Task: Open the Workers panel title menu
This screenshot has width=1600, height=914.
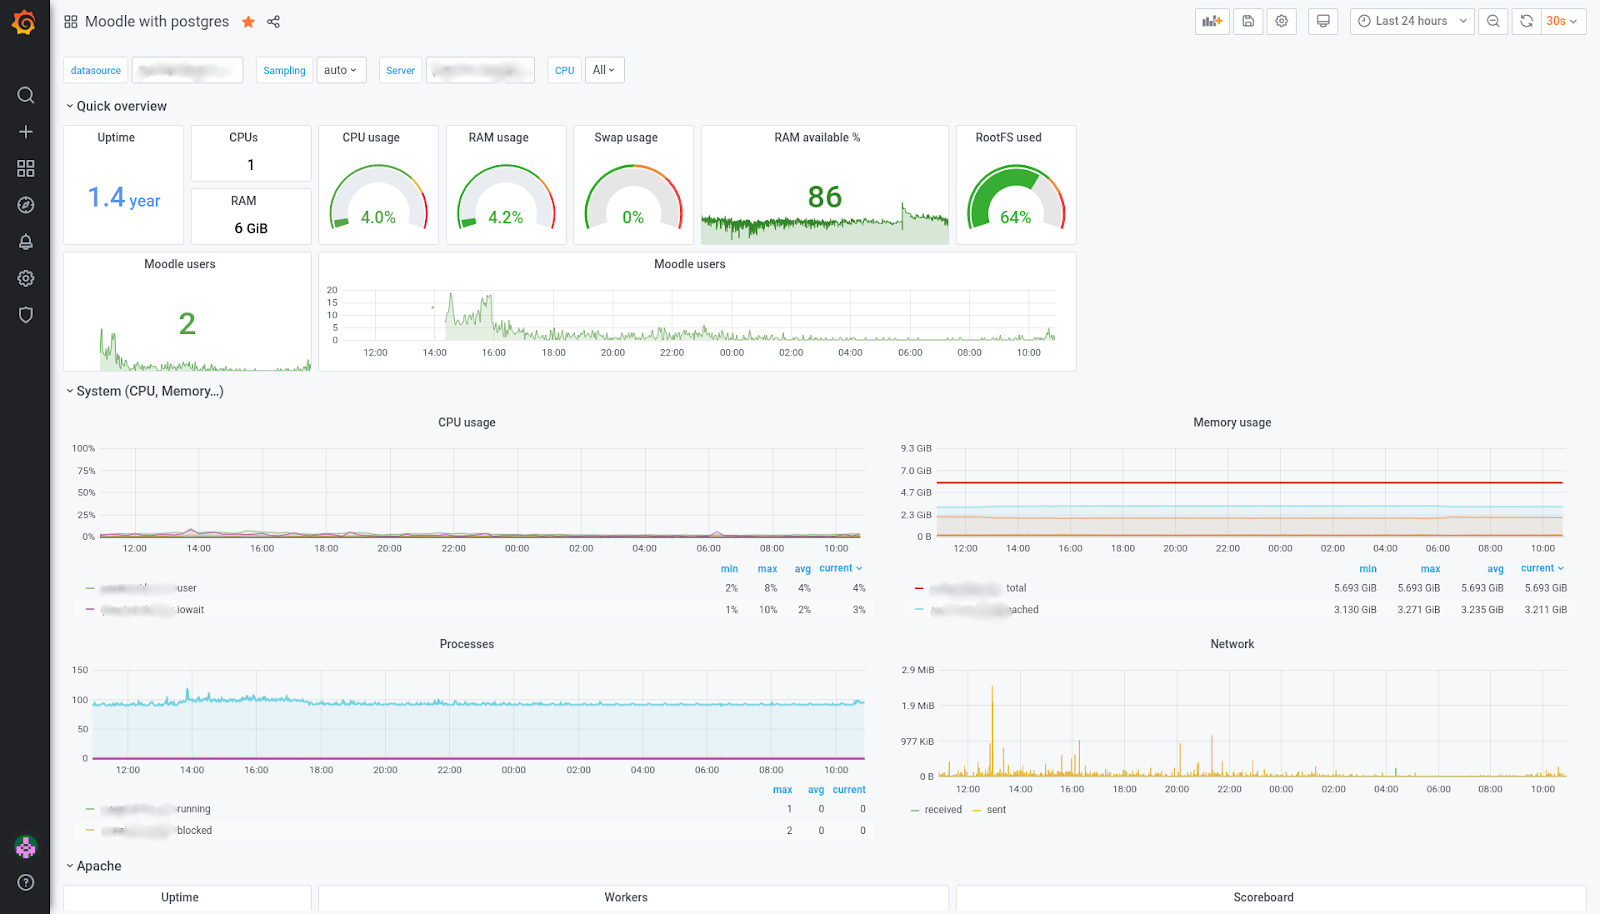Action: [x=626, y=898]
